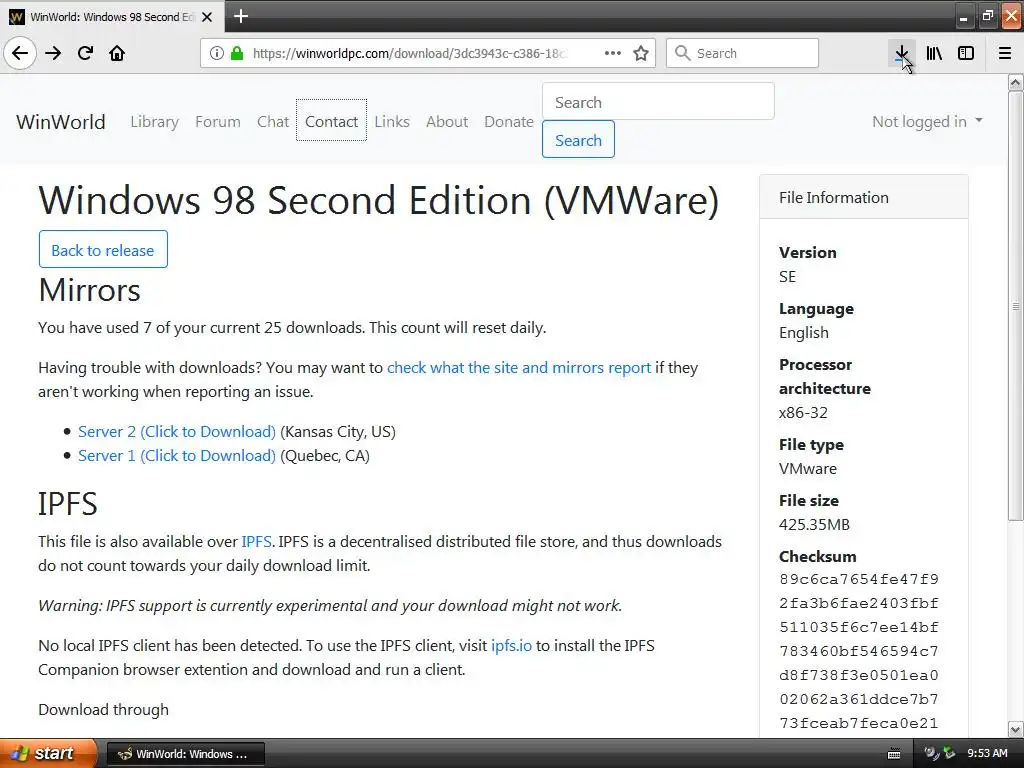Screen dimensions: 1024x768
Task: Click the search magnifier icon in search bar
Action: [682, 53]
